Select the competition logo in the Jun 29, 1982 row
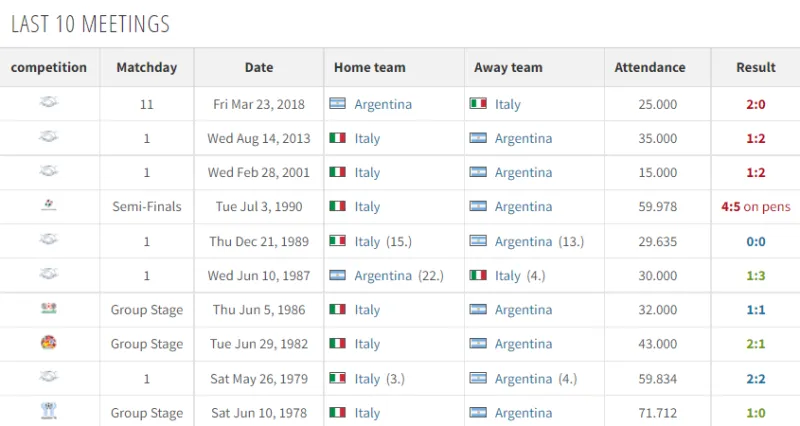Viewport: 800px width, 426px height. tap(50, 343)
